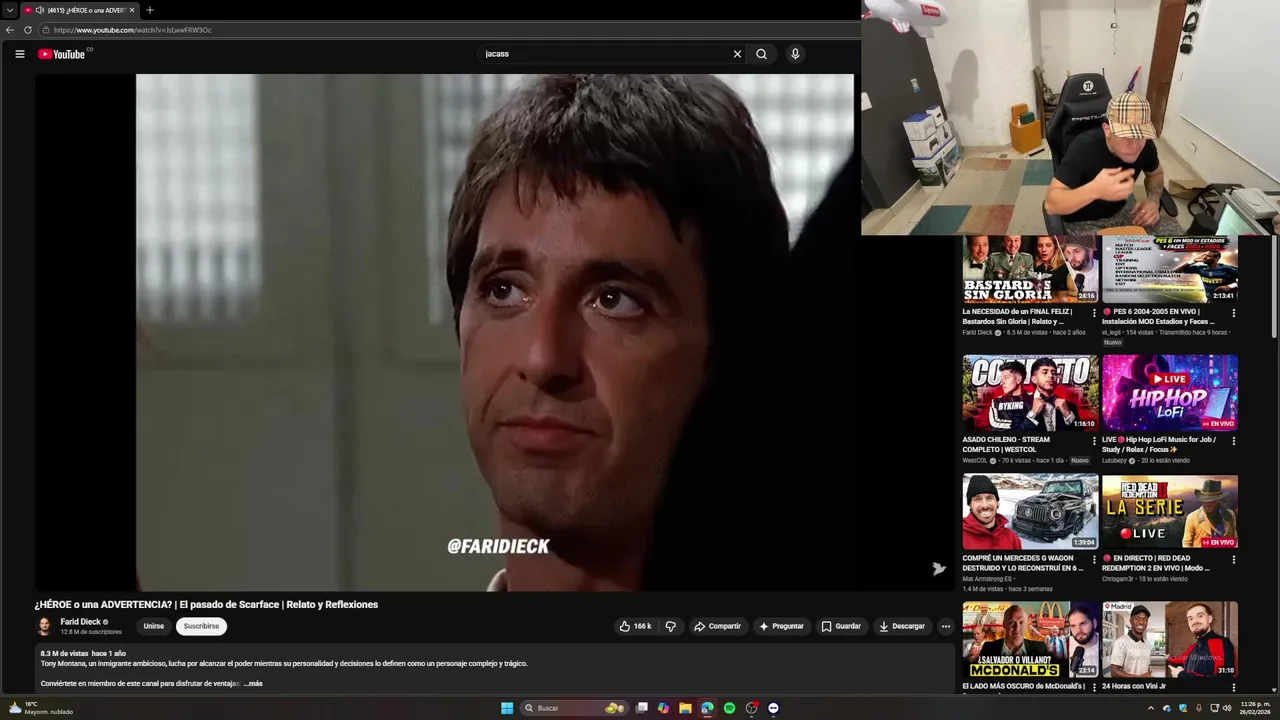Open options menu for 'Hip Hop LoFi' stream
1280x720 pixels.
pos(1233,441)
